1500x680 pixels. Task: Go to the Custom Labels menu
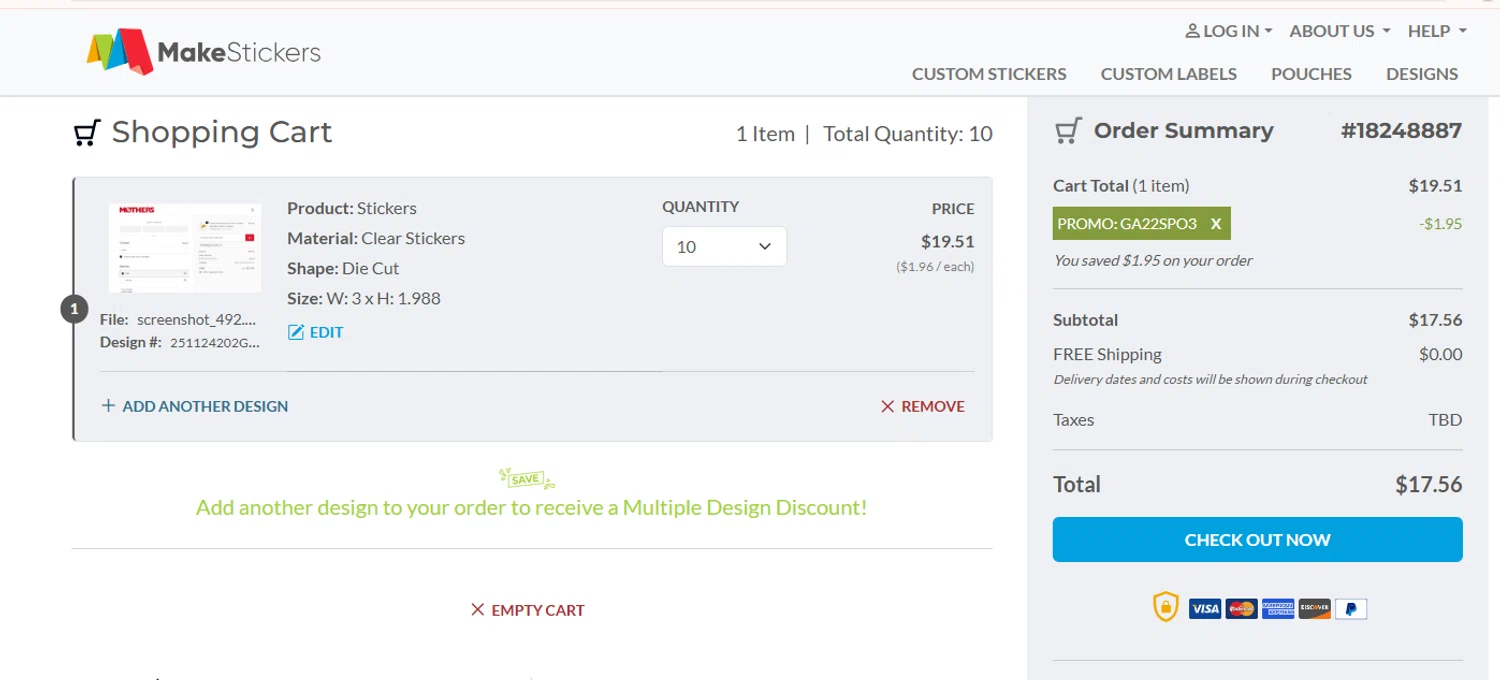pyautogui.click(x=1168, y=74)
